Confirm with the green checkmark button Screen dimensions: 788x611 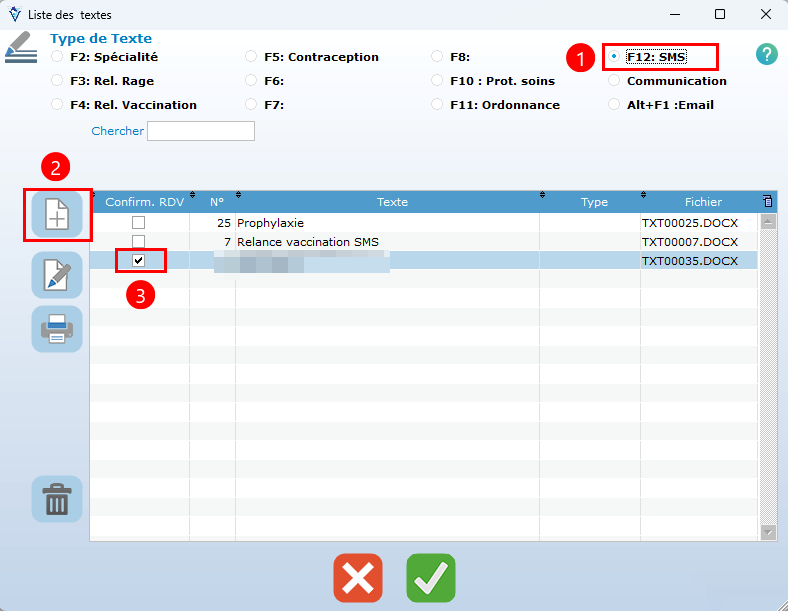click(431, 578)
